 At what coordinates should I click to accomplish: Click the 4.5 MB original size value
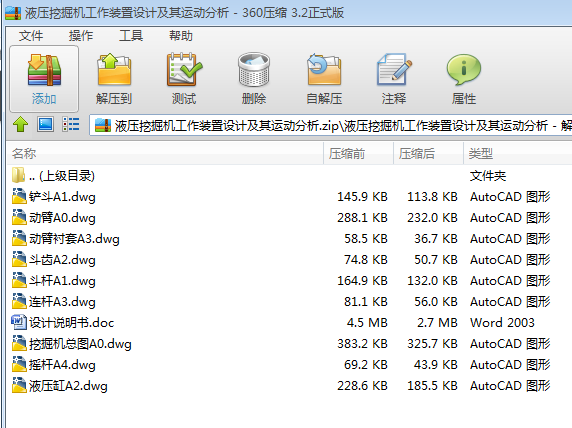pos(367,323)
